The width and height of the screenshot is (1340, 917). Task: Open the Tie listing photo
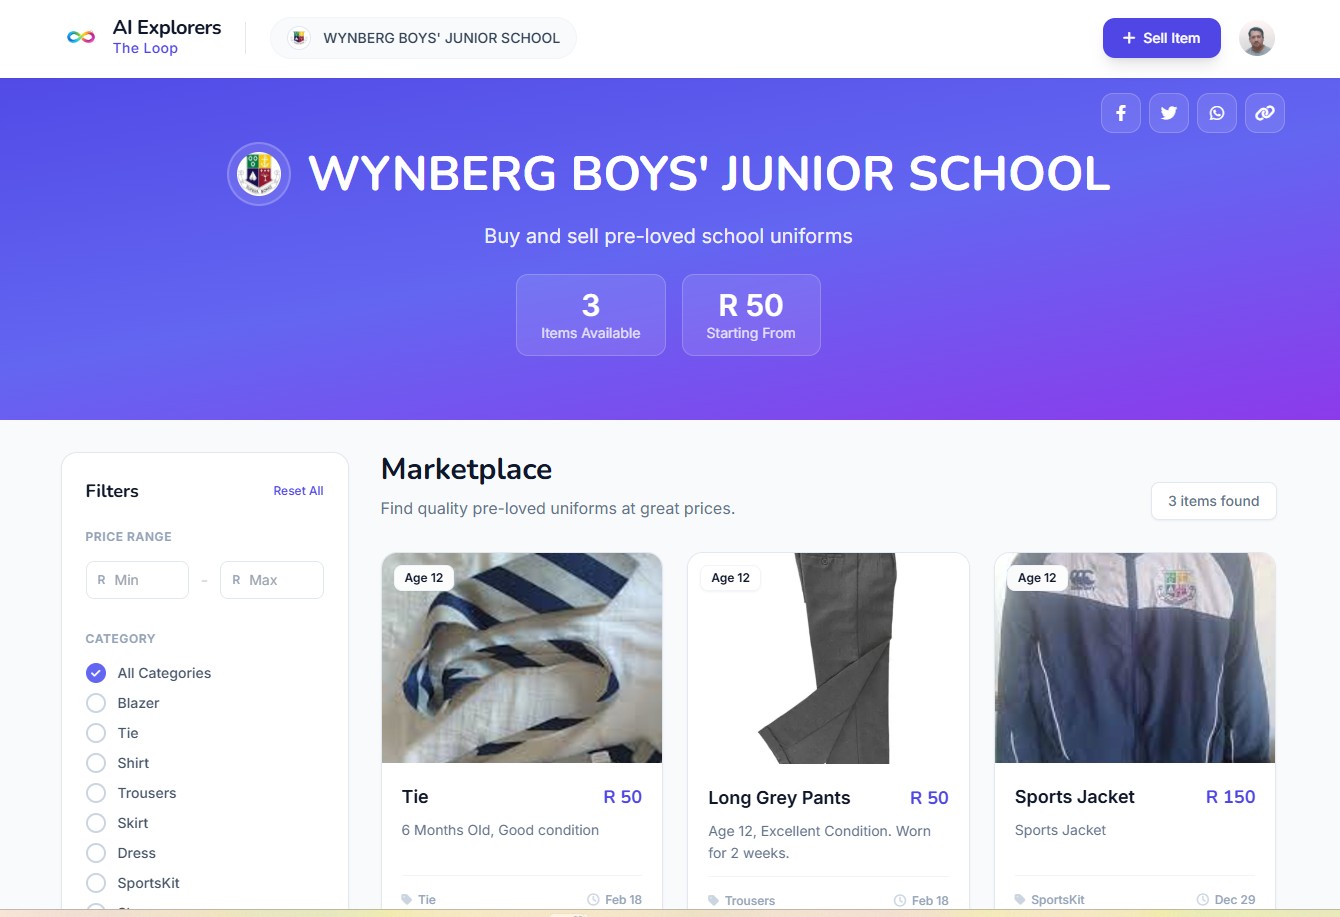pyautogui.click(x=522, y=658)
